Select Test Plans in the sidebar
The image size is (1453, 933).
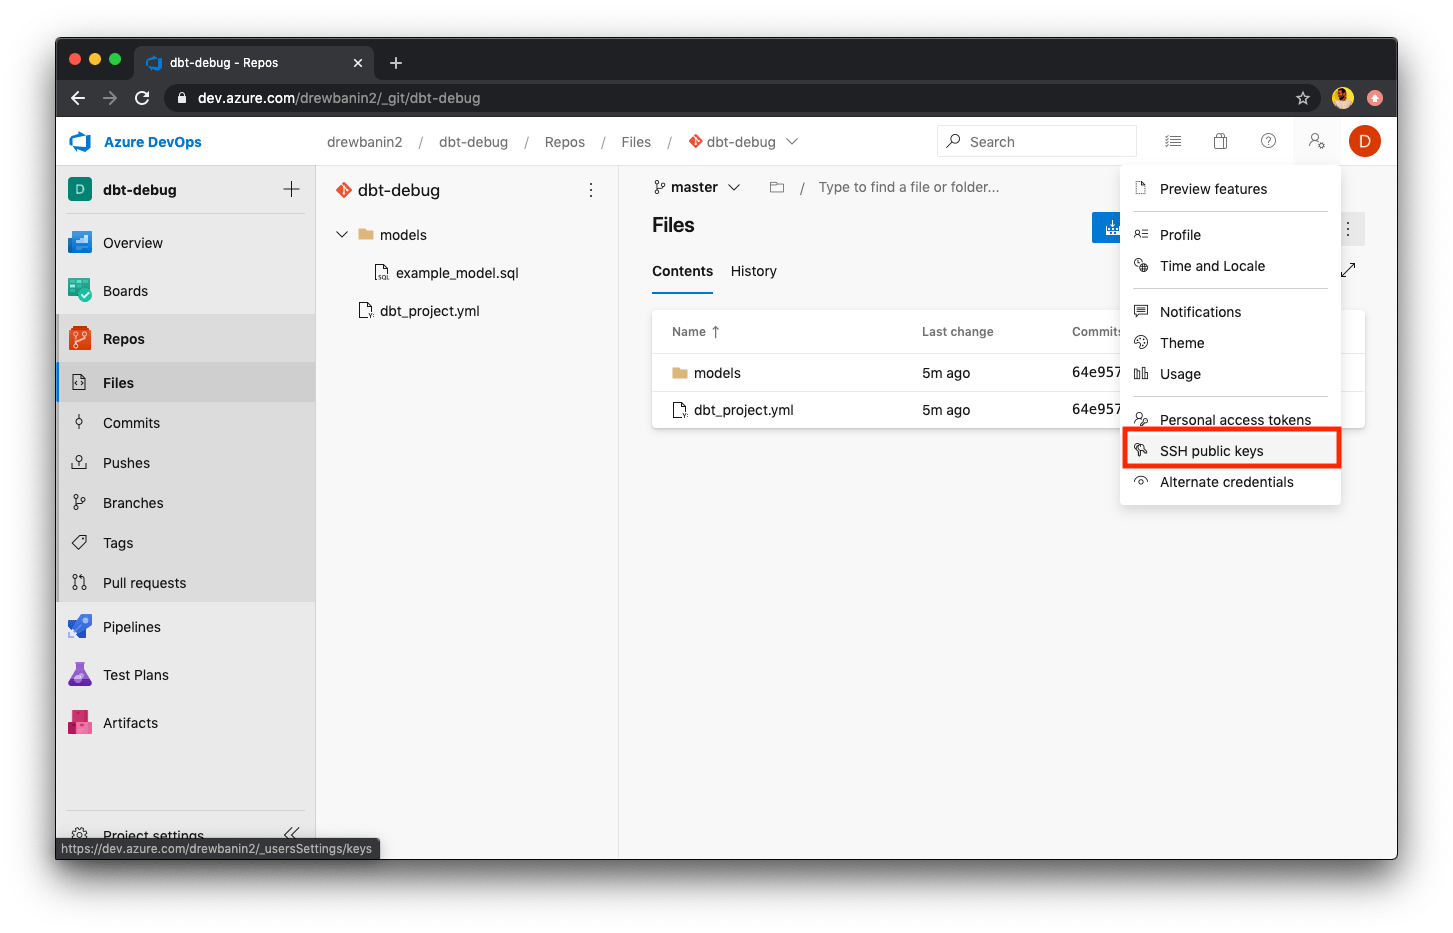[x=135, y=674]
